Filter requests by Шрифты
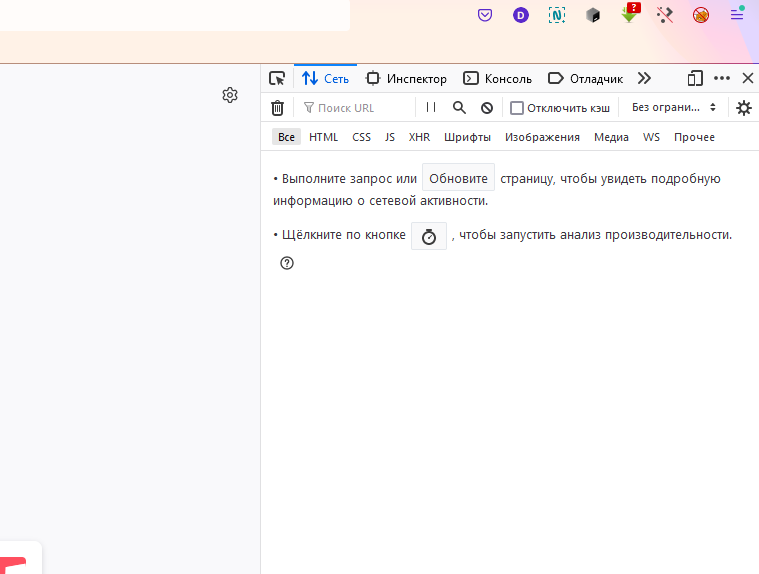759x574 pixels. pyautogui.click(x=467, y=137)
